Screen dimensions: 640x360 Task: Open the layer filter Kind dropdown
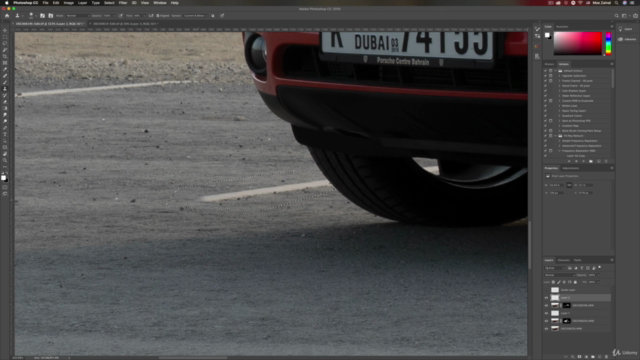555,268
